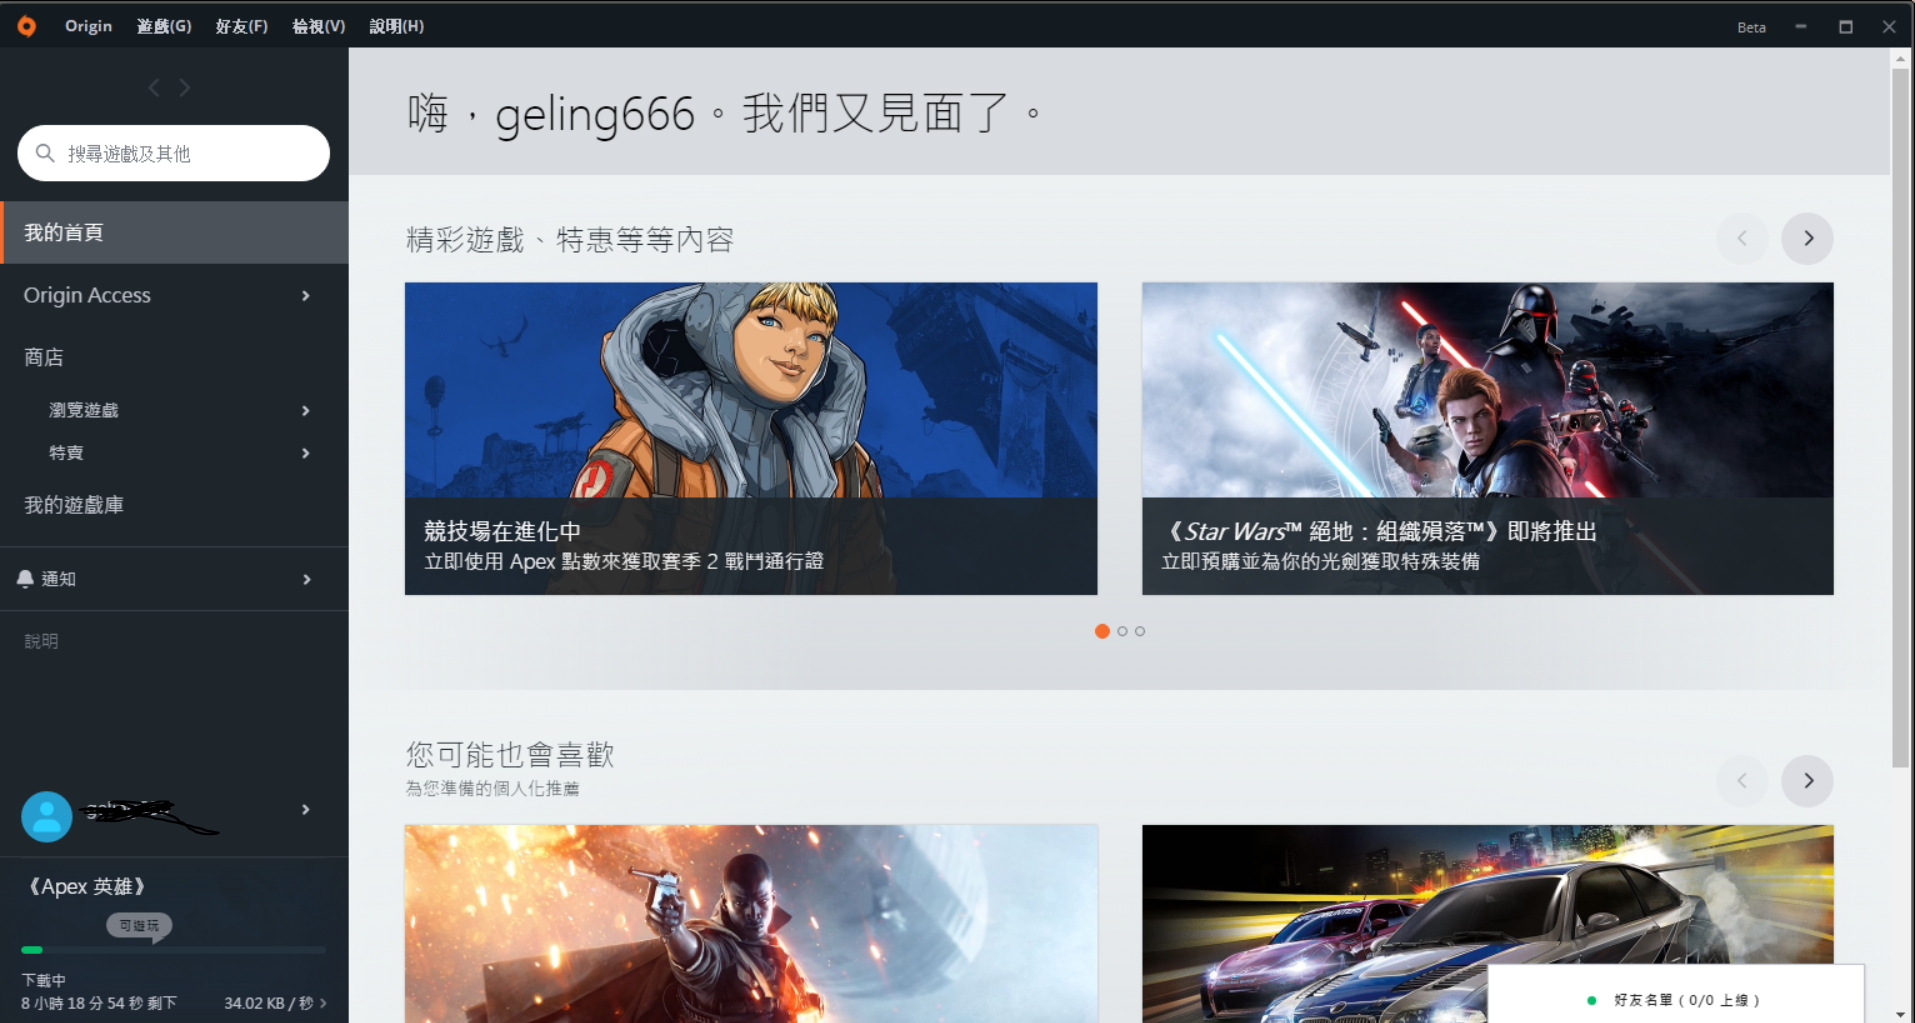Open the 遊戲(G) menu
Screen dimensions: 1915x1023
pos(164,26)
